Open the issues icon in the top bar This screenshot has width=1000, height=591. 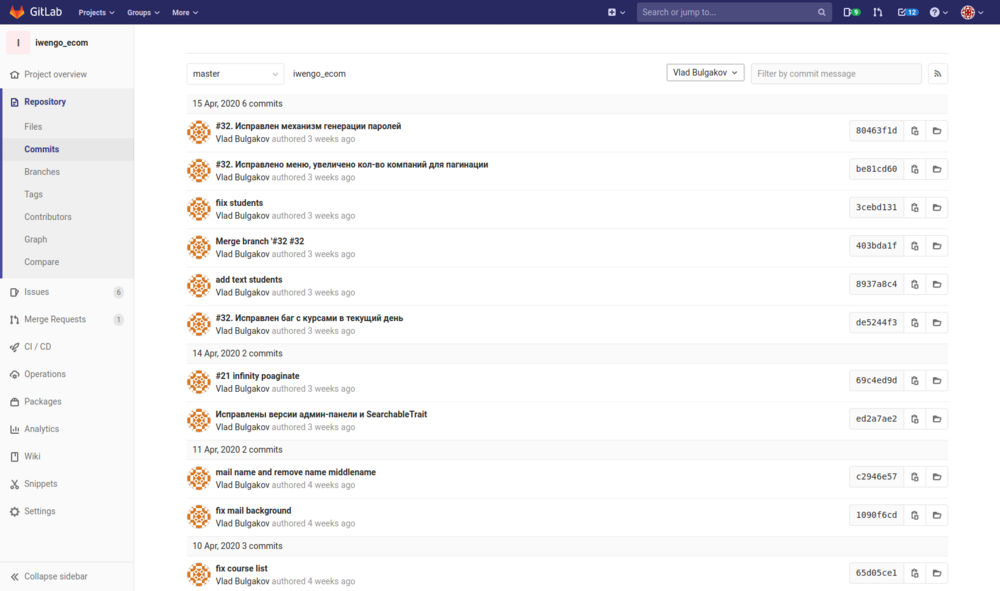tap(851, 12)
